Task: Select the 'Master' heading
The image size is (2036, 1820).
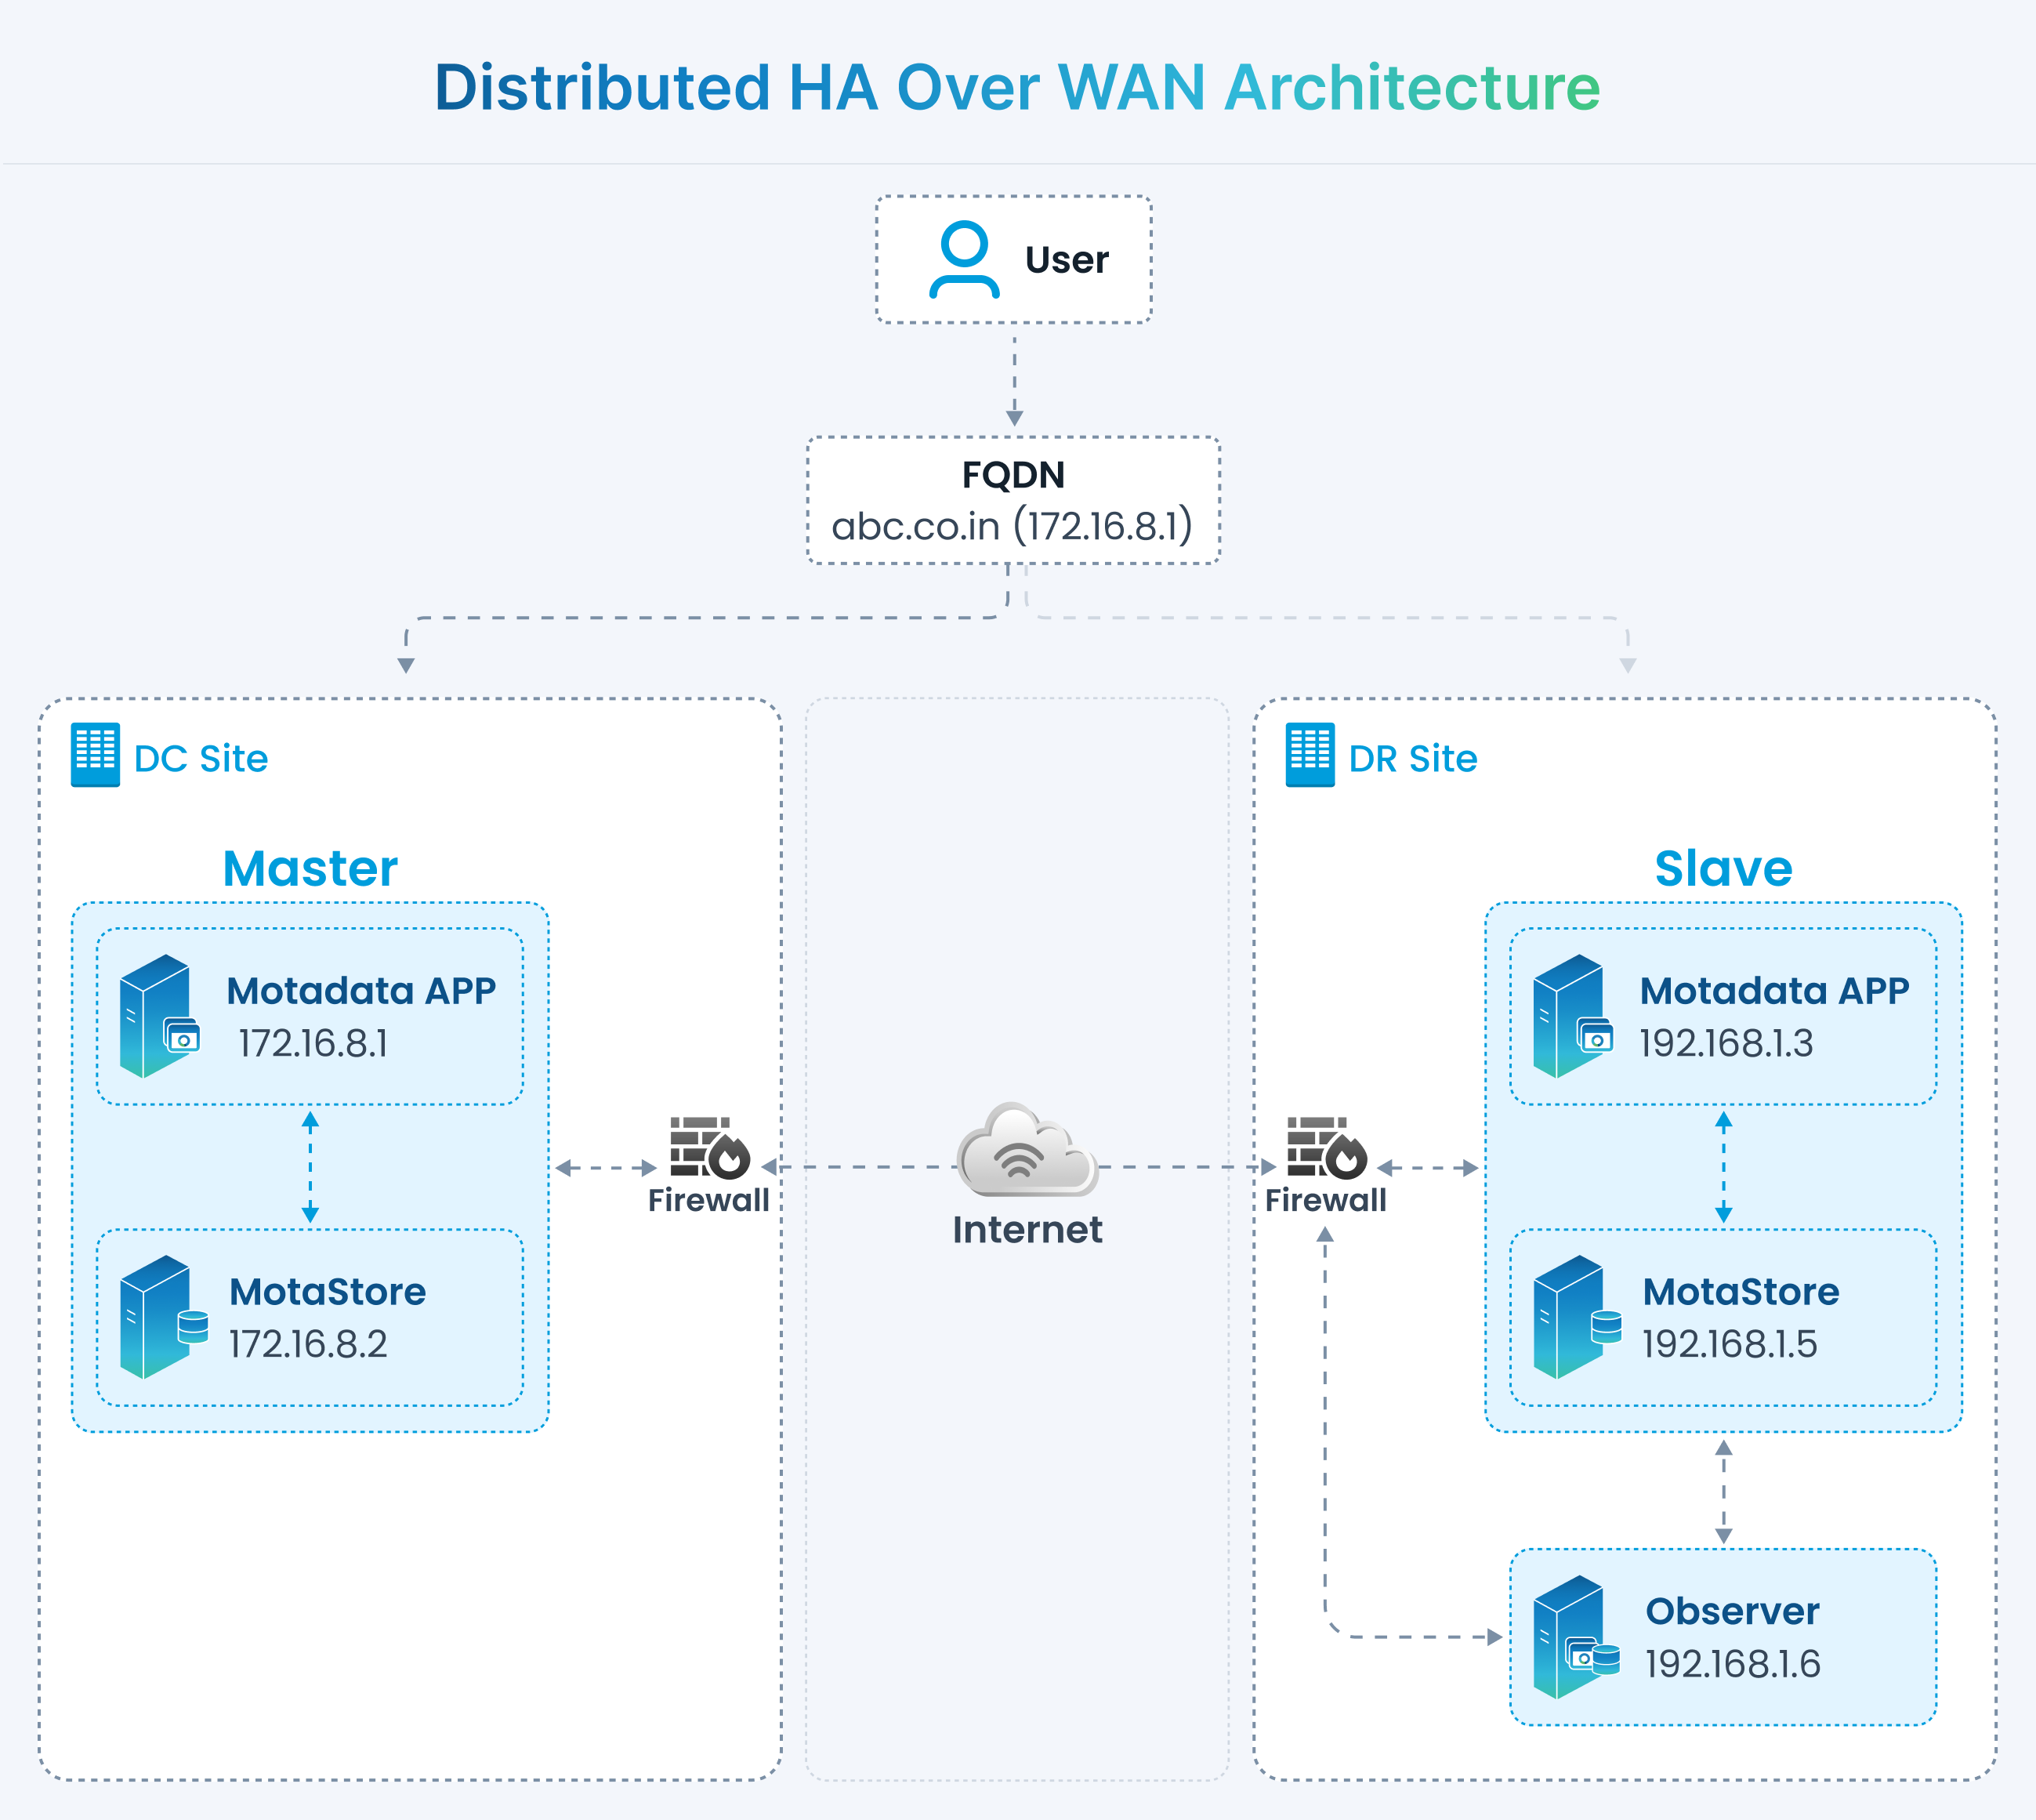Action: point(310,868)
